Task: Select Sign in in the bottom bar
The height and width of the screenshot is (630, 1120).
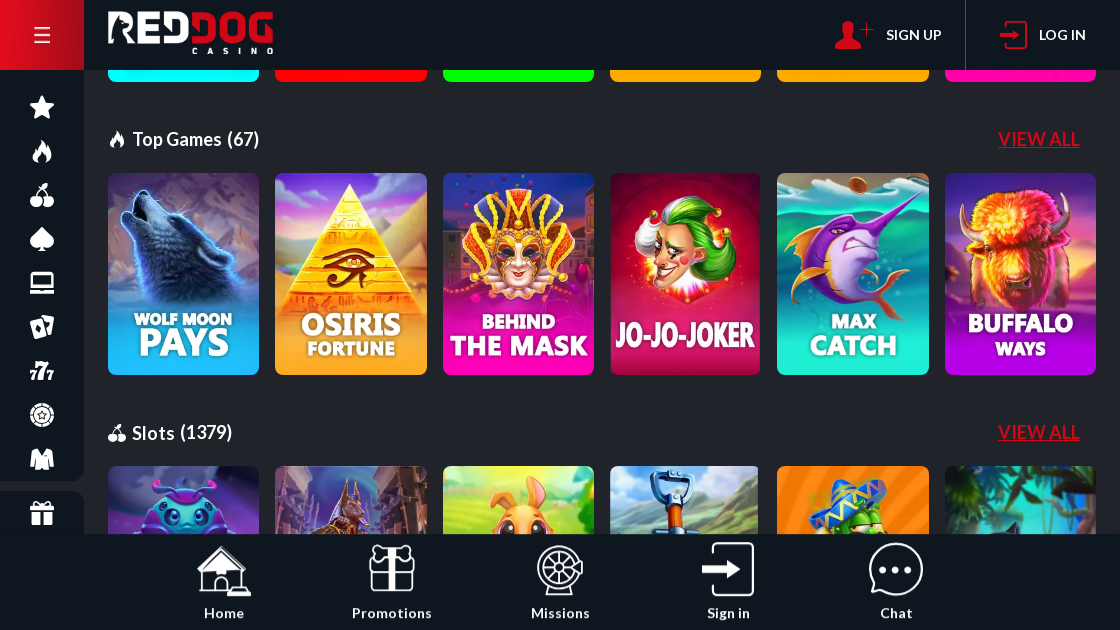Action: coord(728,583)
